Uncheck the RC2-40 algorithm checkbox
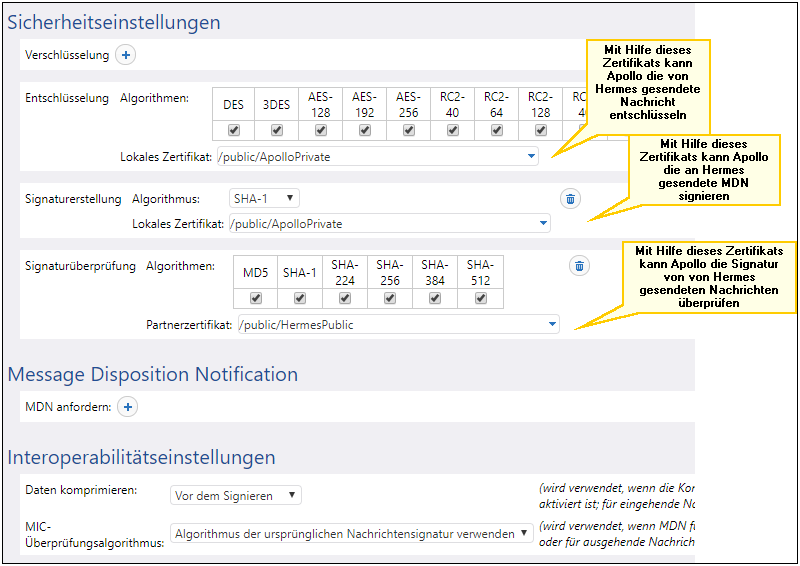 tap(453, 130)
